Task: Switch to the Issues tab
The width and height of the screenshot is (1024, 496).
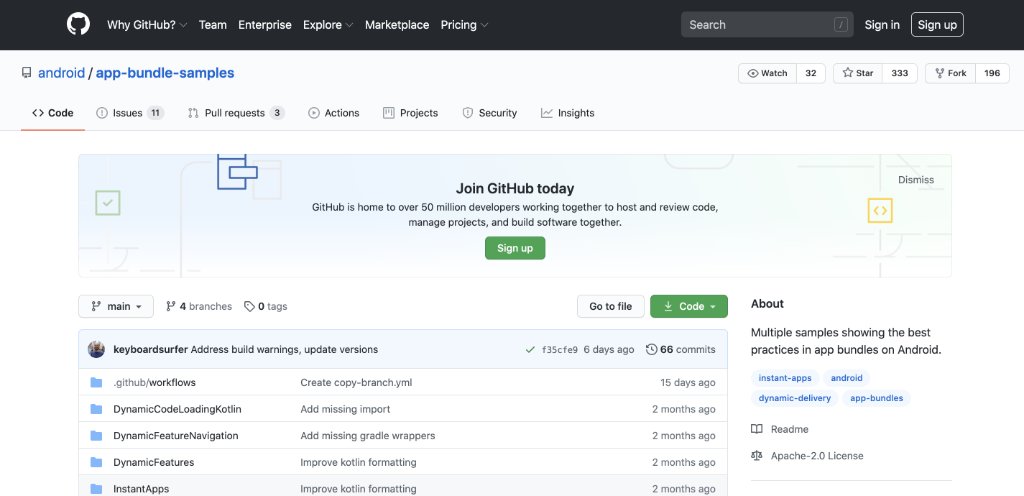Action: (x=130, y=113)
